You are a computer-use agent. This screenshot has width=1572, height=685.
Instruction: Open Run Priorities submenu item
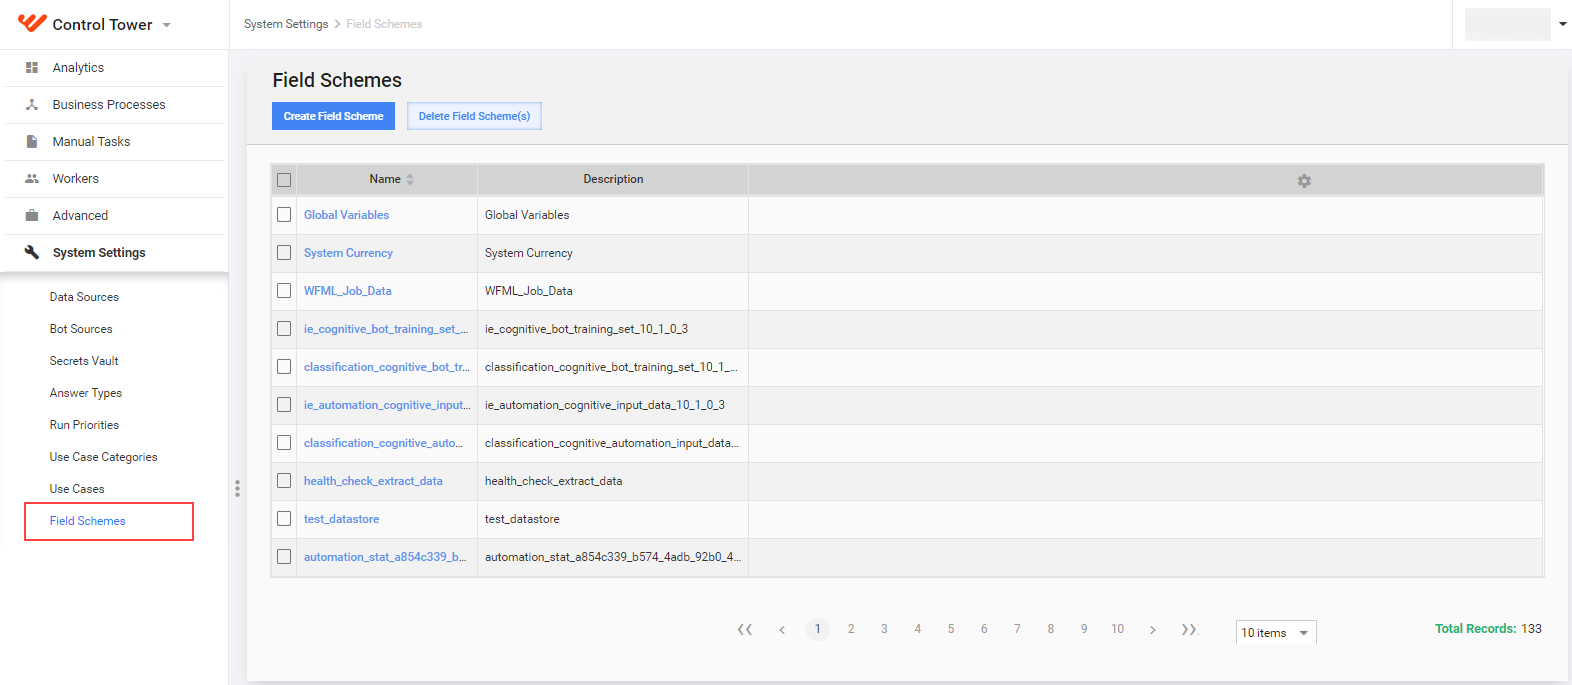[84, 425]
